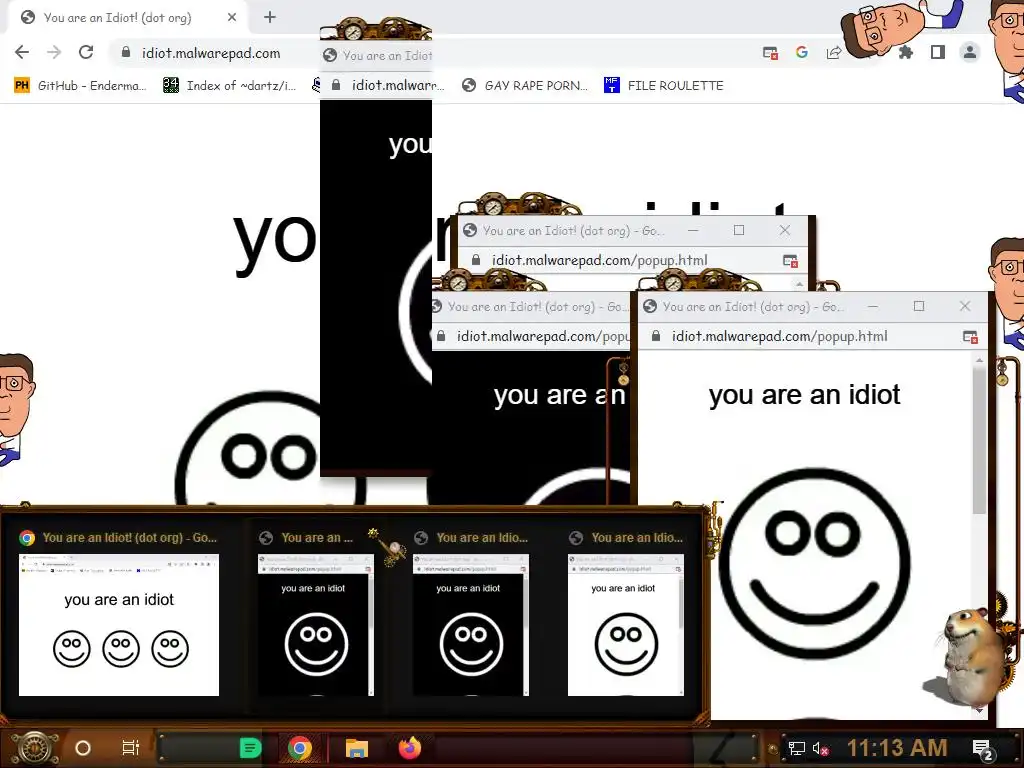Click the Google icon in the address bar

(x=802, y=52)
